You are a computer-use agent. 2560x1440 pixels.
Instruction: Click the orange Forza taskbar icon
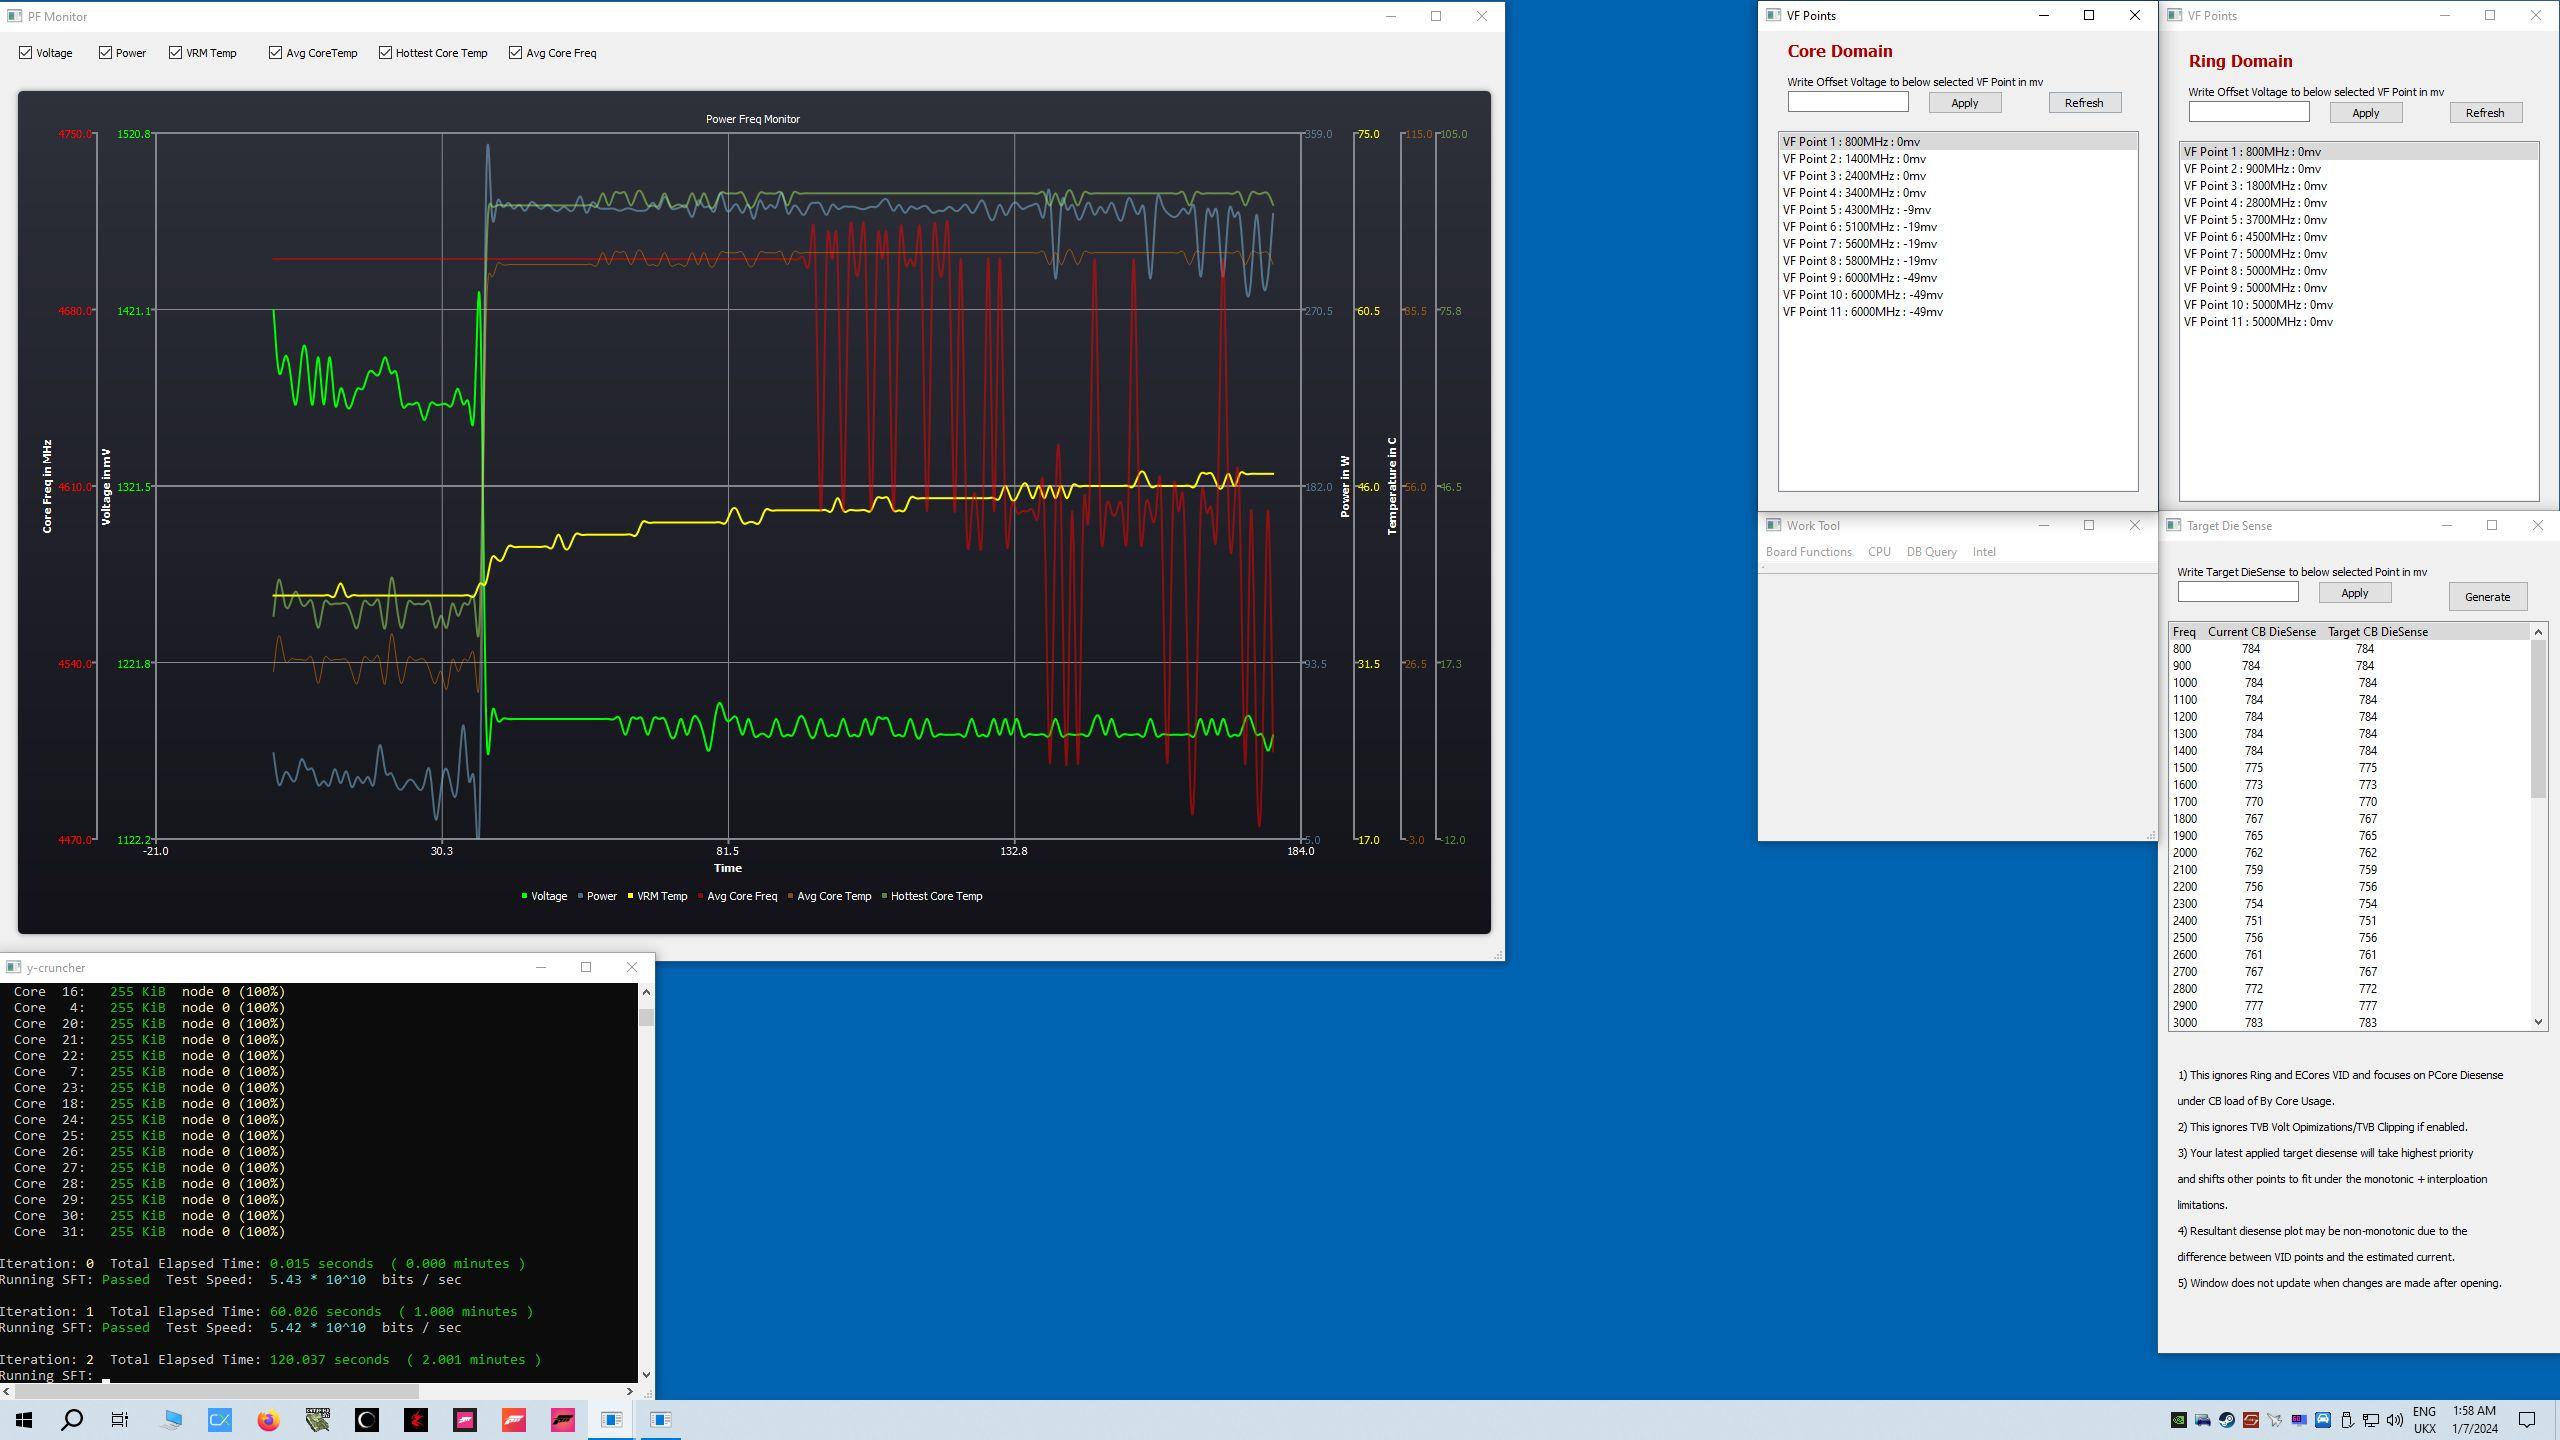[x=514, y=1419]
